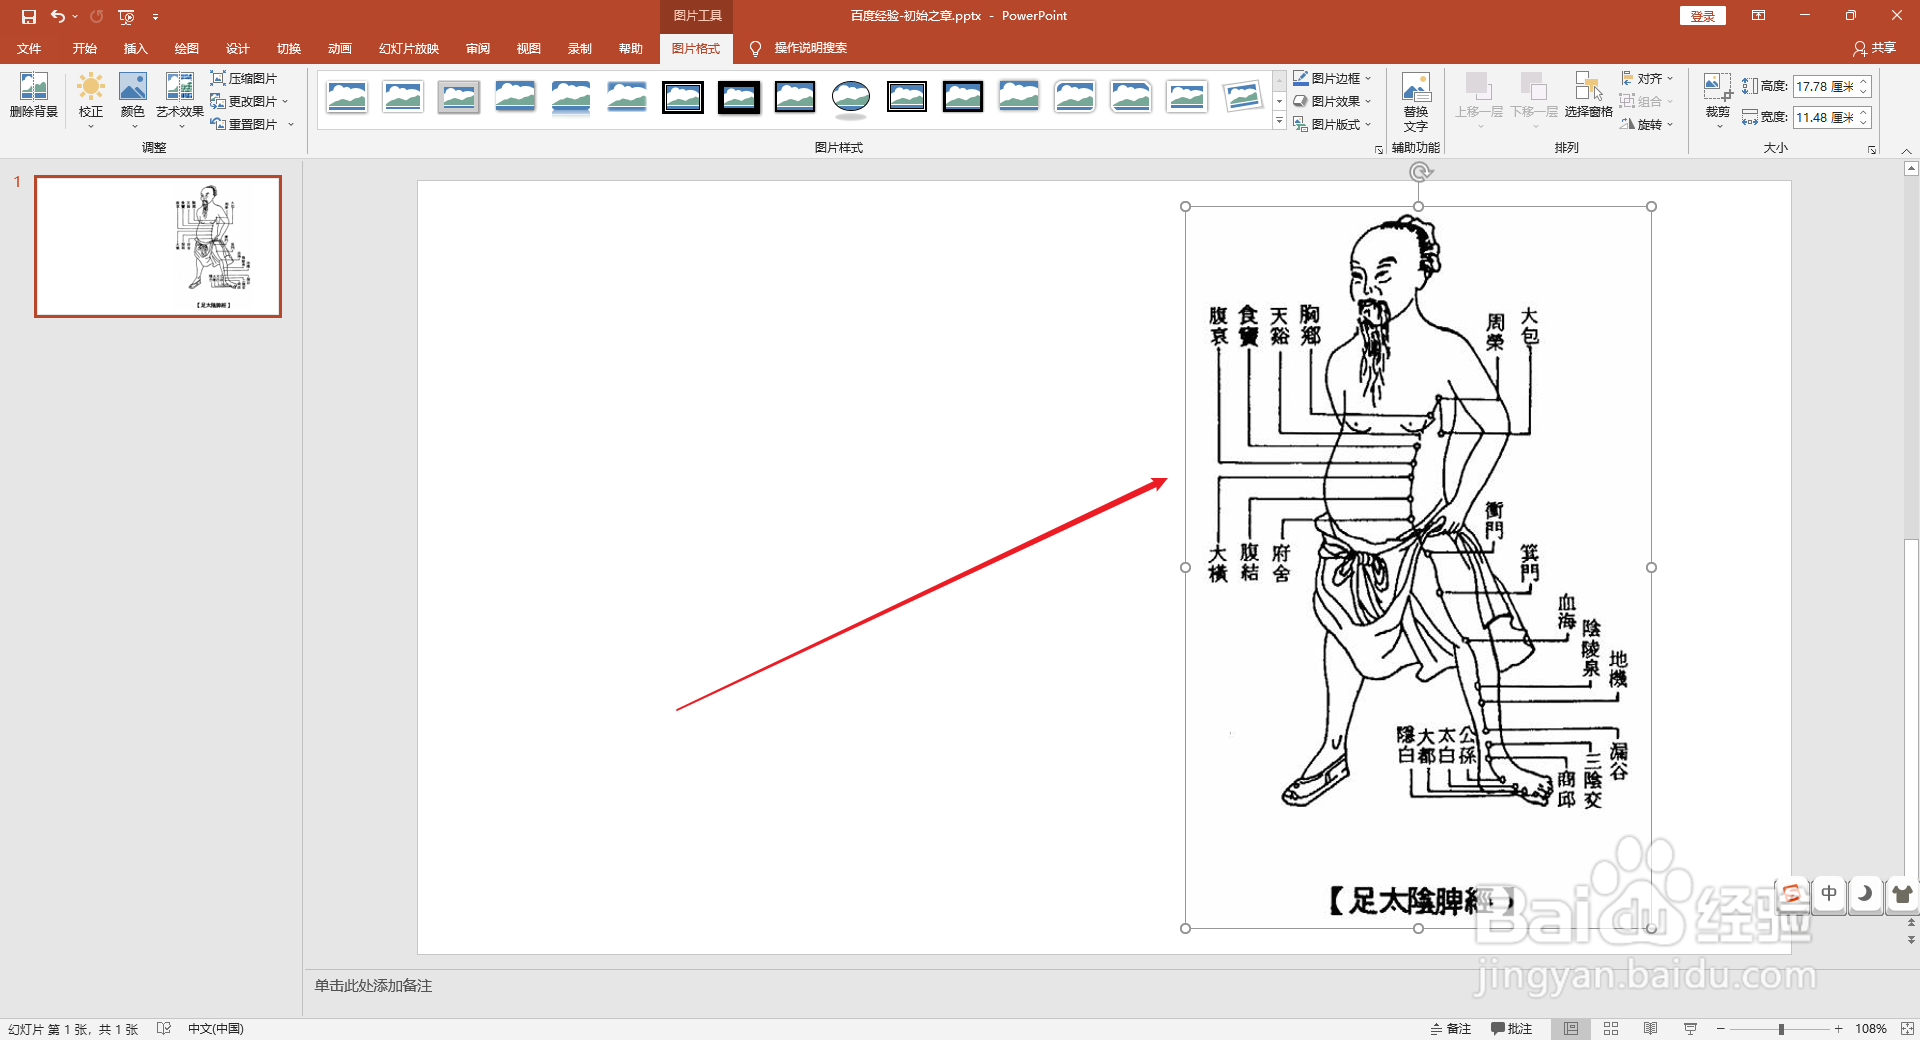
Task: Click the Tell Me search (操作说明搜索) box
Action: coord(810,48)
